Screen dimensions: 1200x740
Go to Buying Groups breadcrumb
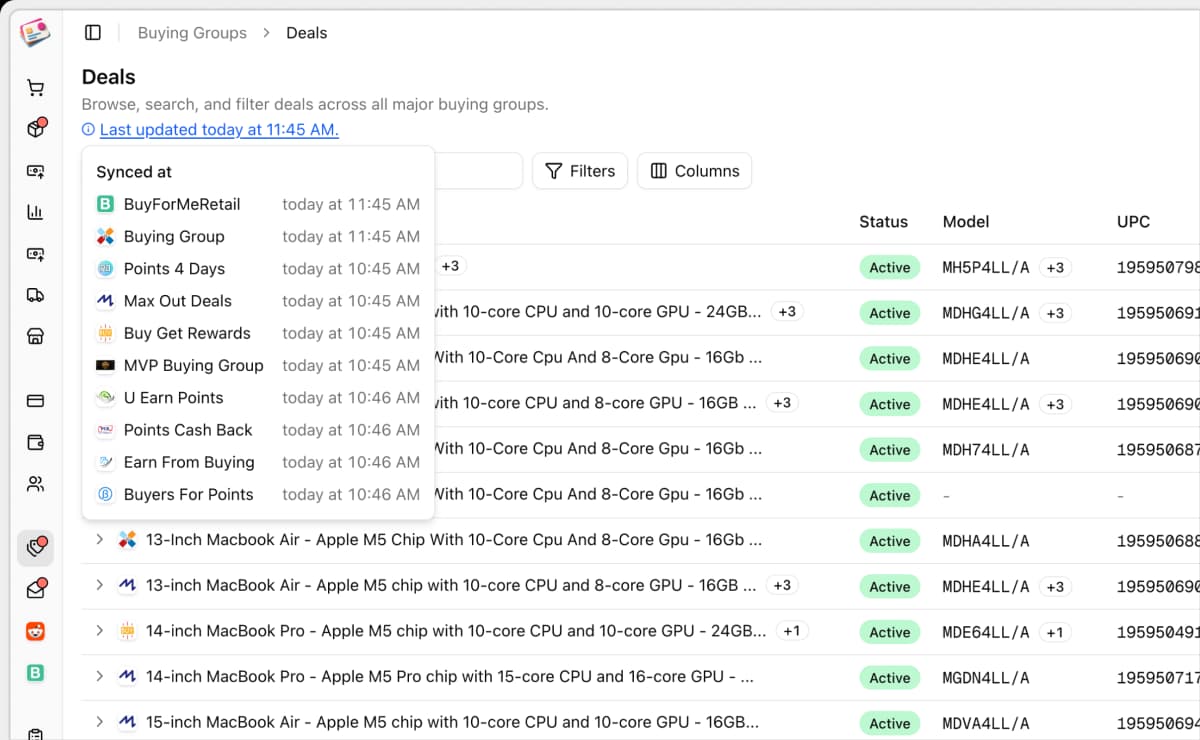[192, 33]
